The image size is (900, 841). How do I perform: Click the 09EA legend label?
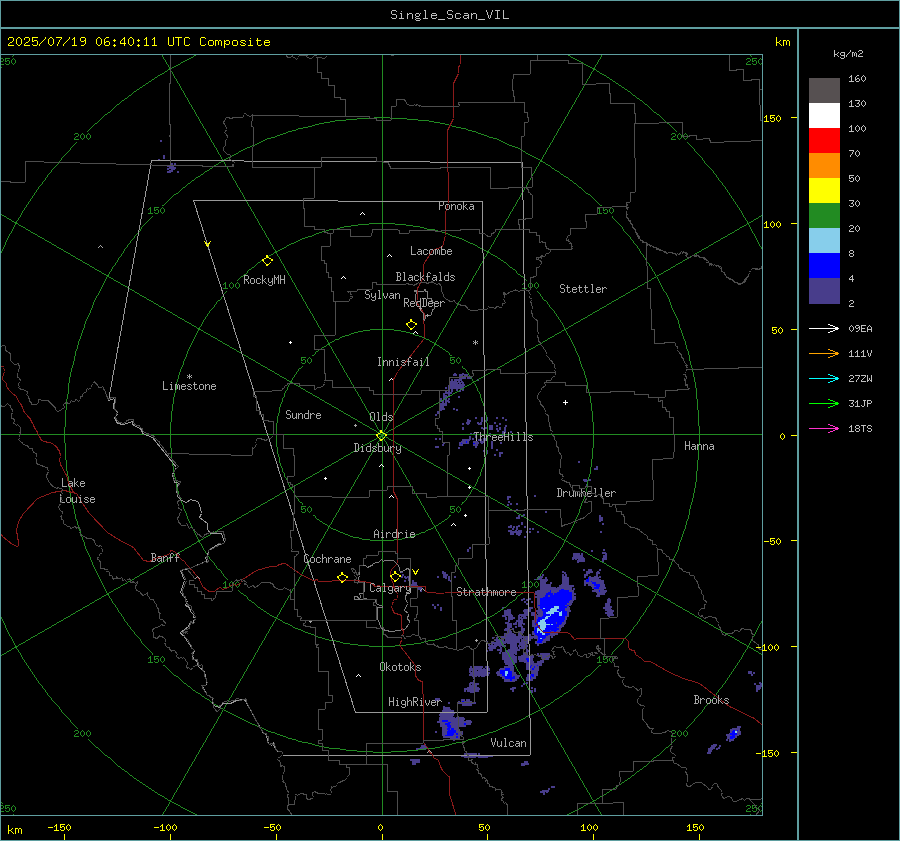[860, 329]
